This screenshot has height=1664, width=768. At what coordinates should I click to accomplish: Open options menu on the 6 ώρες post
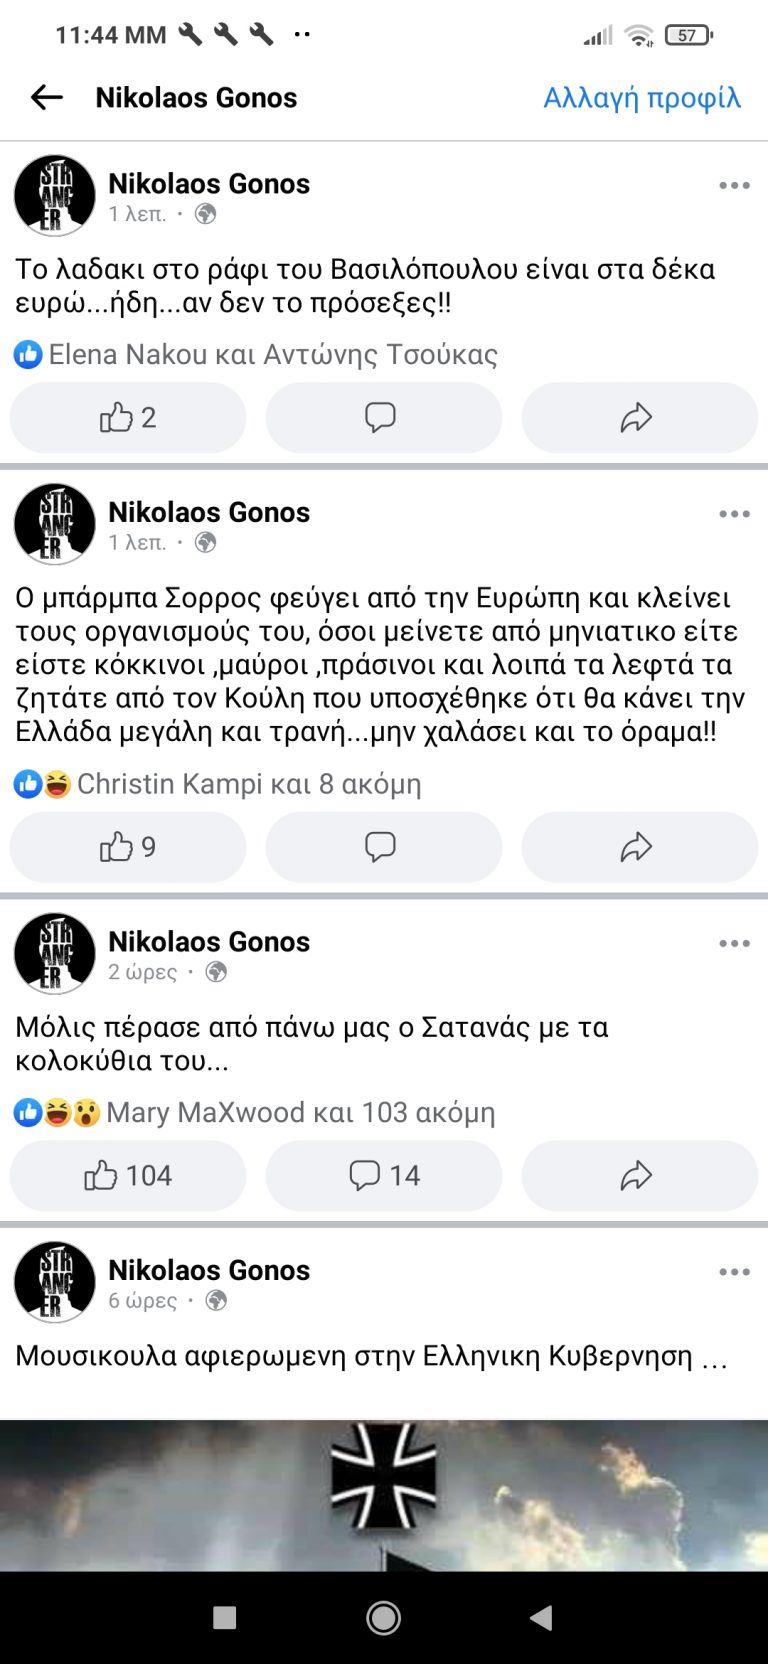[x=734, y=1271]
